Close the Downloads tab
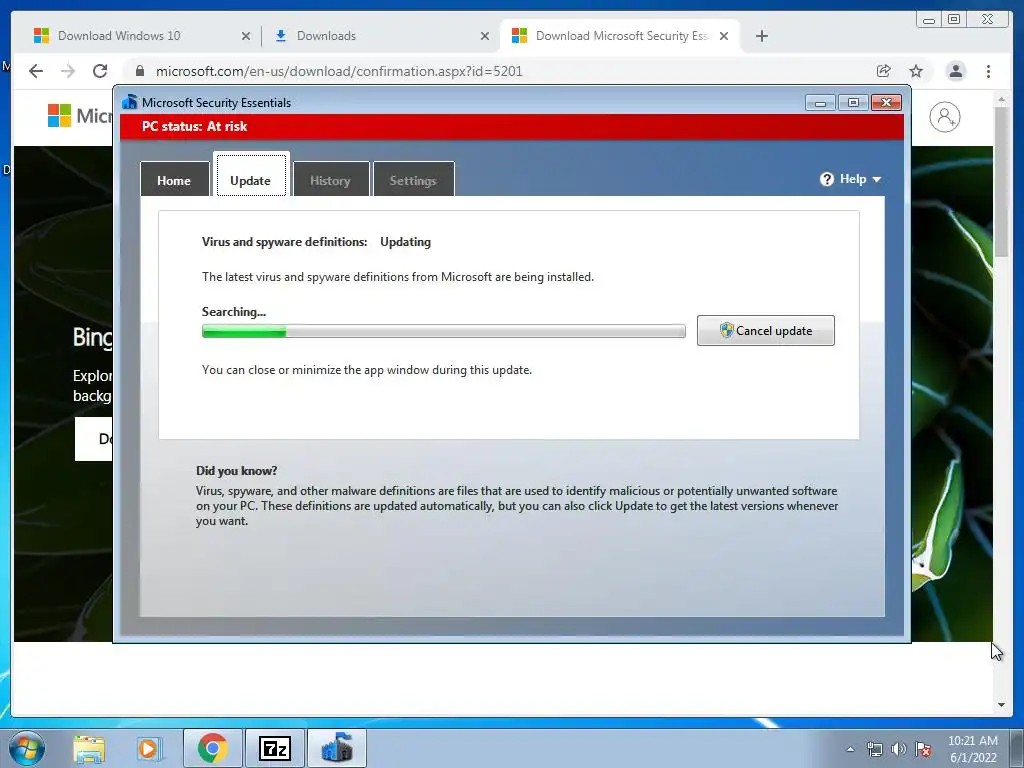 [485, 37]
